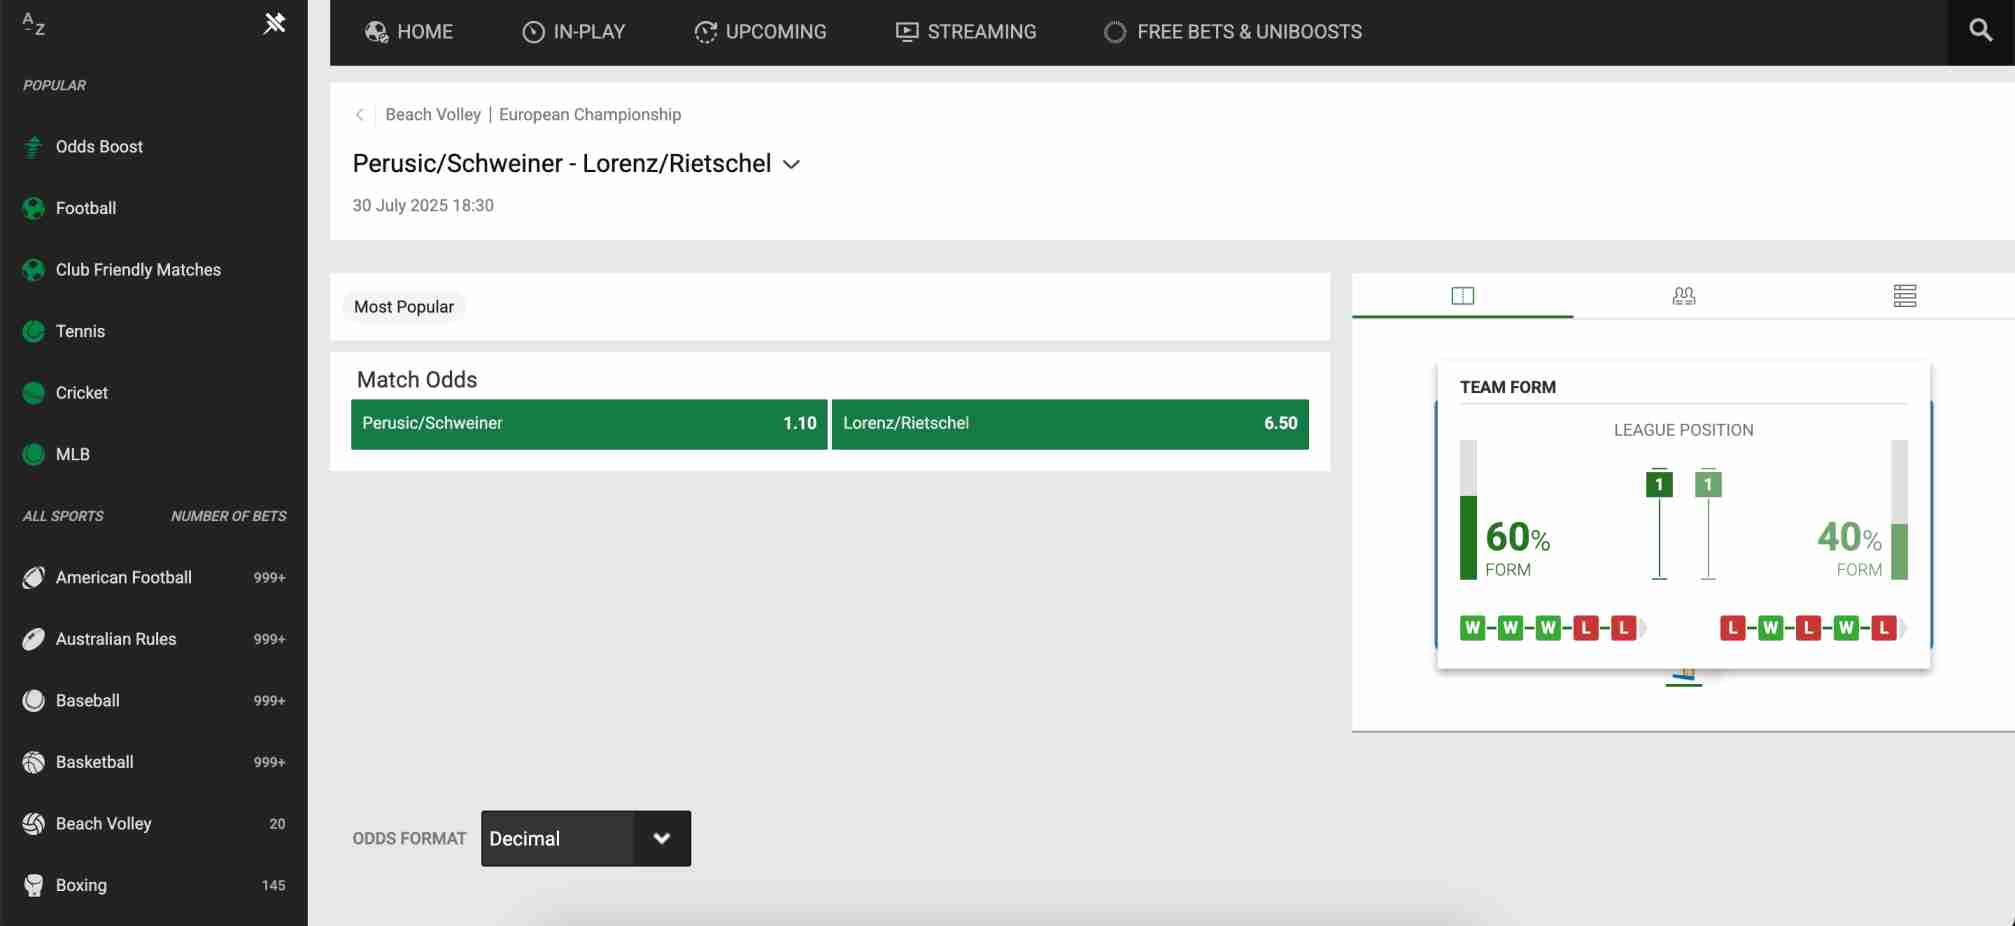Go to Cricket sports page
Image resolution: width=2015 pixels, height=926 pixels.
click(154, 393)
